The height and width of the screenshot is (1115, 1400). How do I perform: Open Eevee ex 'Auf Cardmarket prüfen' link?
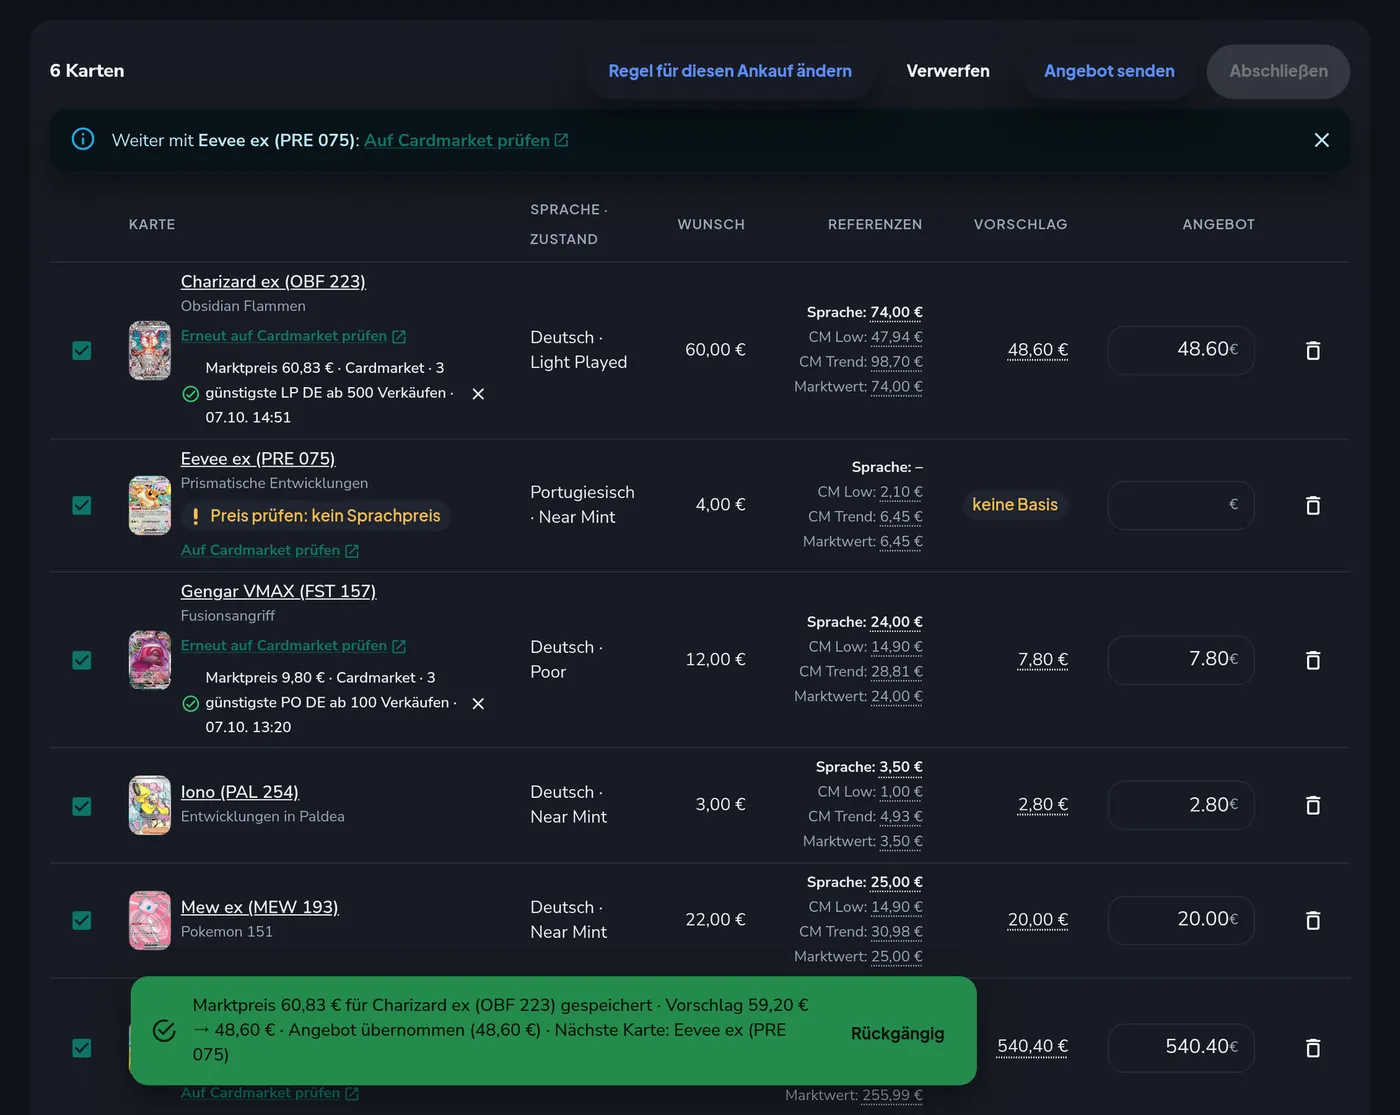pos(270,550)
